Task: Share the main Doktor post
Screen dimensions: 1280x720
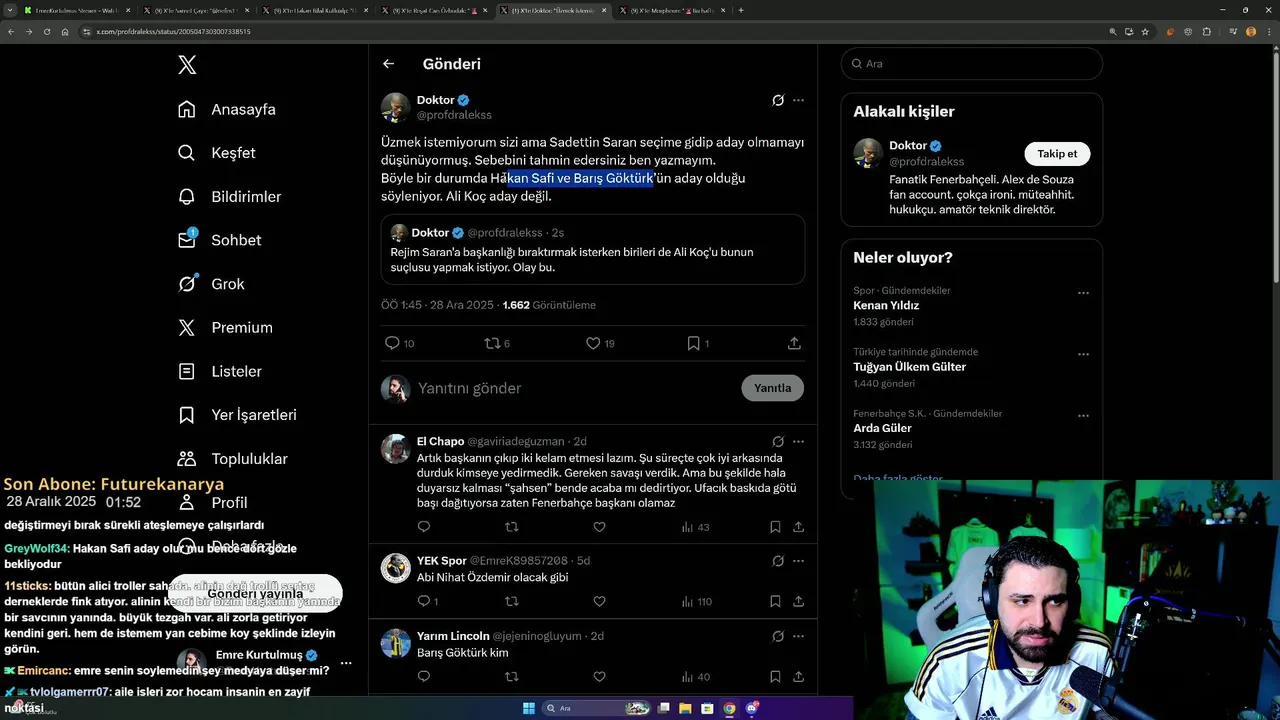Action: [794, 343]
